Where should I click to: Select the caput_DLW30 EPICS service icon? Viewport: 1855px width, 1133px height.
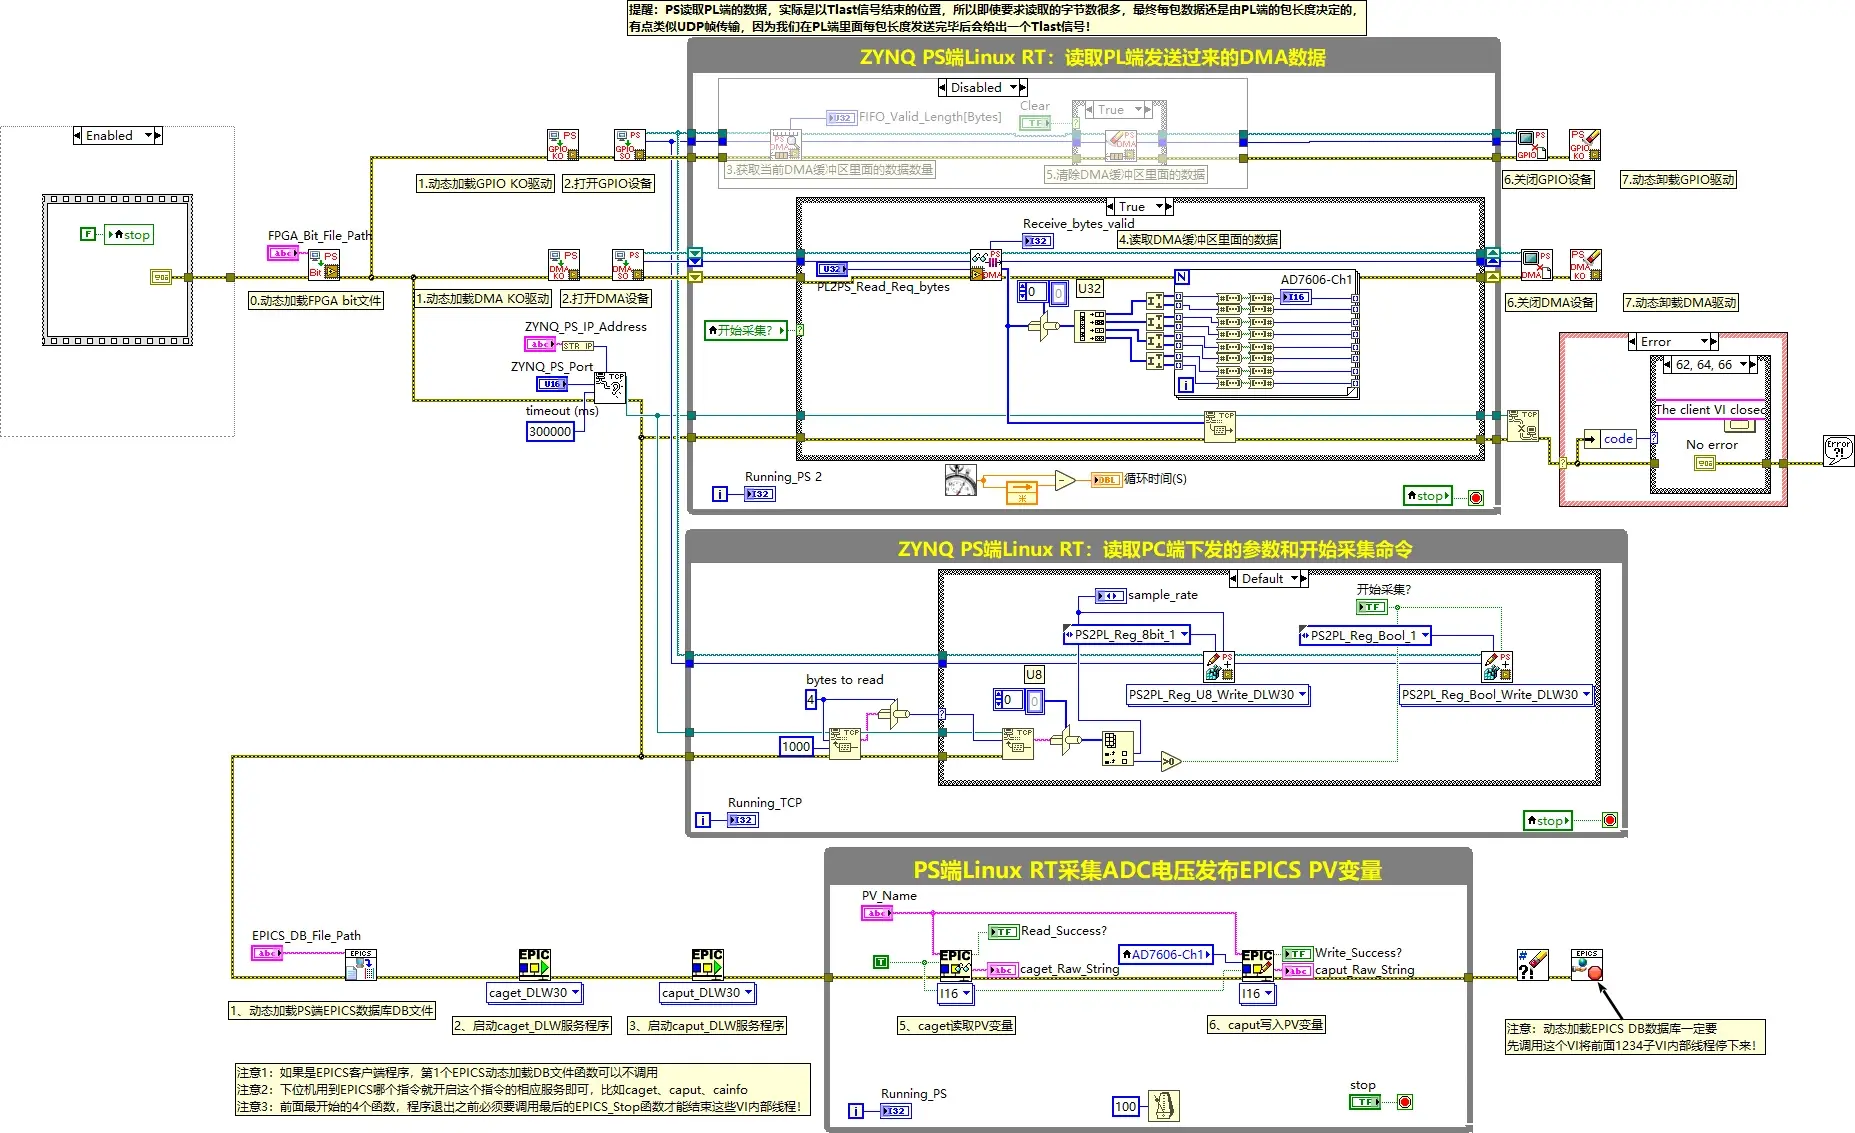coord(707,964)
